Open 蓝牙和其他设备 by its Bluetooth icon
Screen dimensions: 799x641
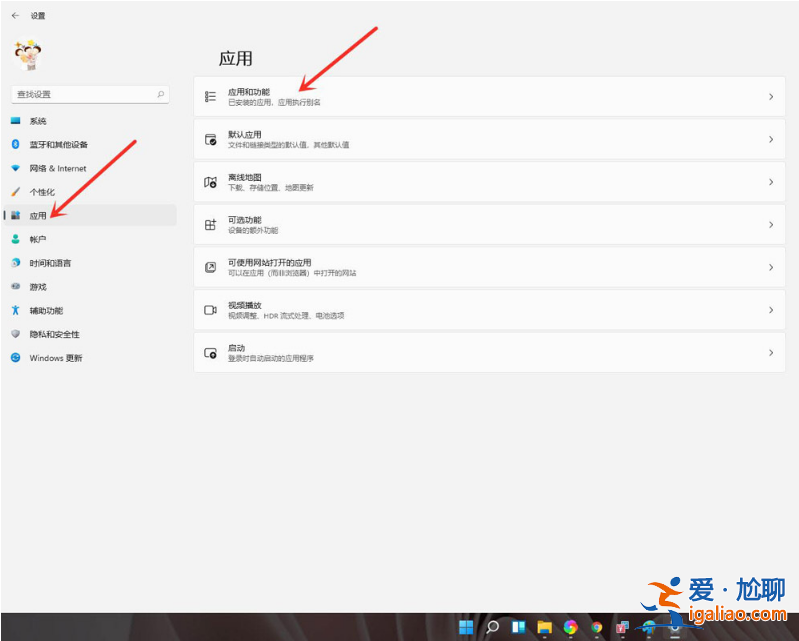(16, 144)
